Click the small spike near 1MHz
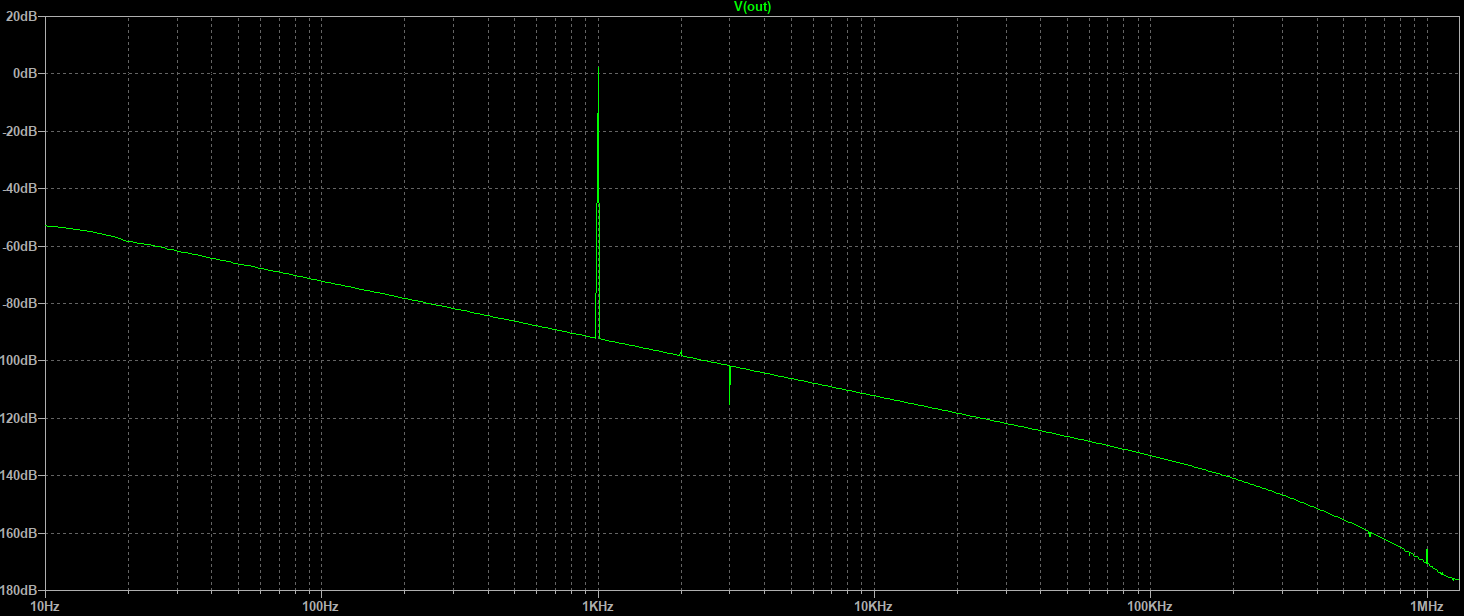The image size is (1464, 616). (x=1426, y=556)
